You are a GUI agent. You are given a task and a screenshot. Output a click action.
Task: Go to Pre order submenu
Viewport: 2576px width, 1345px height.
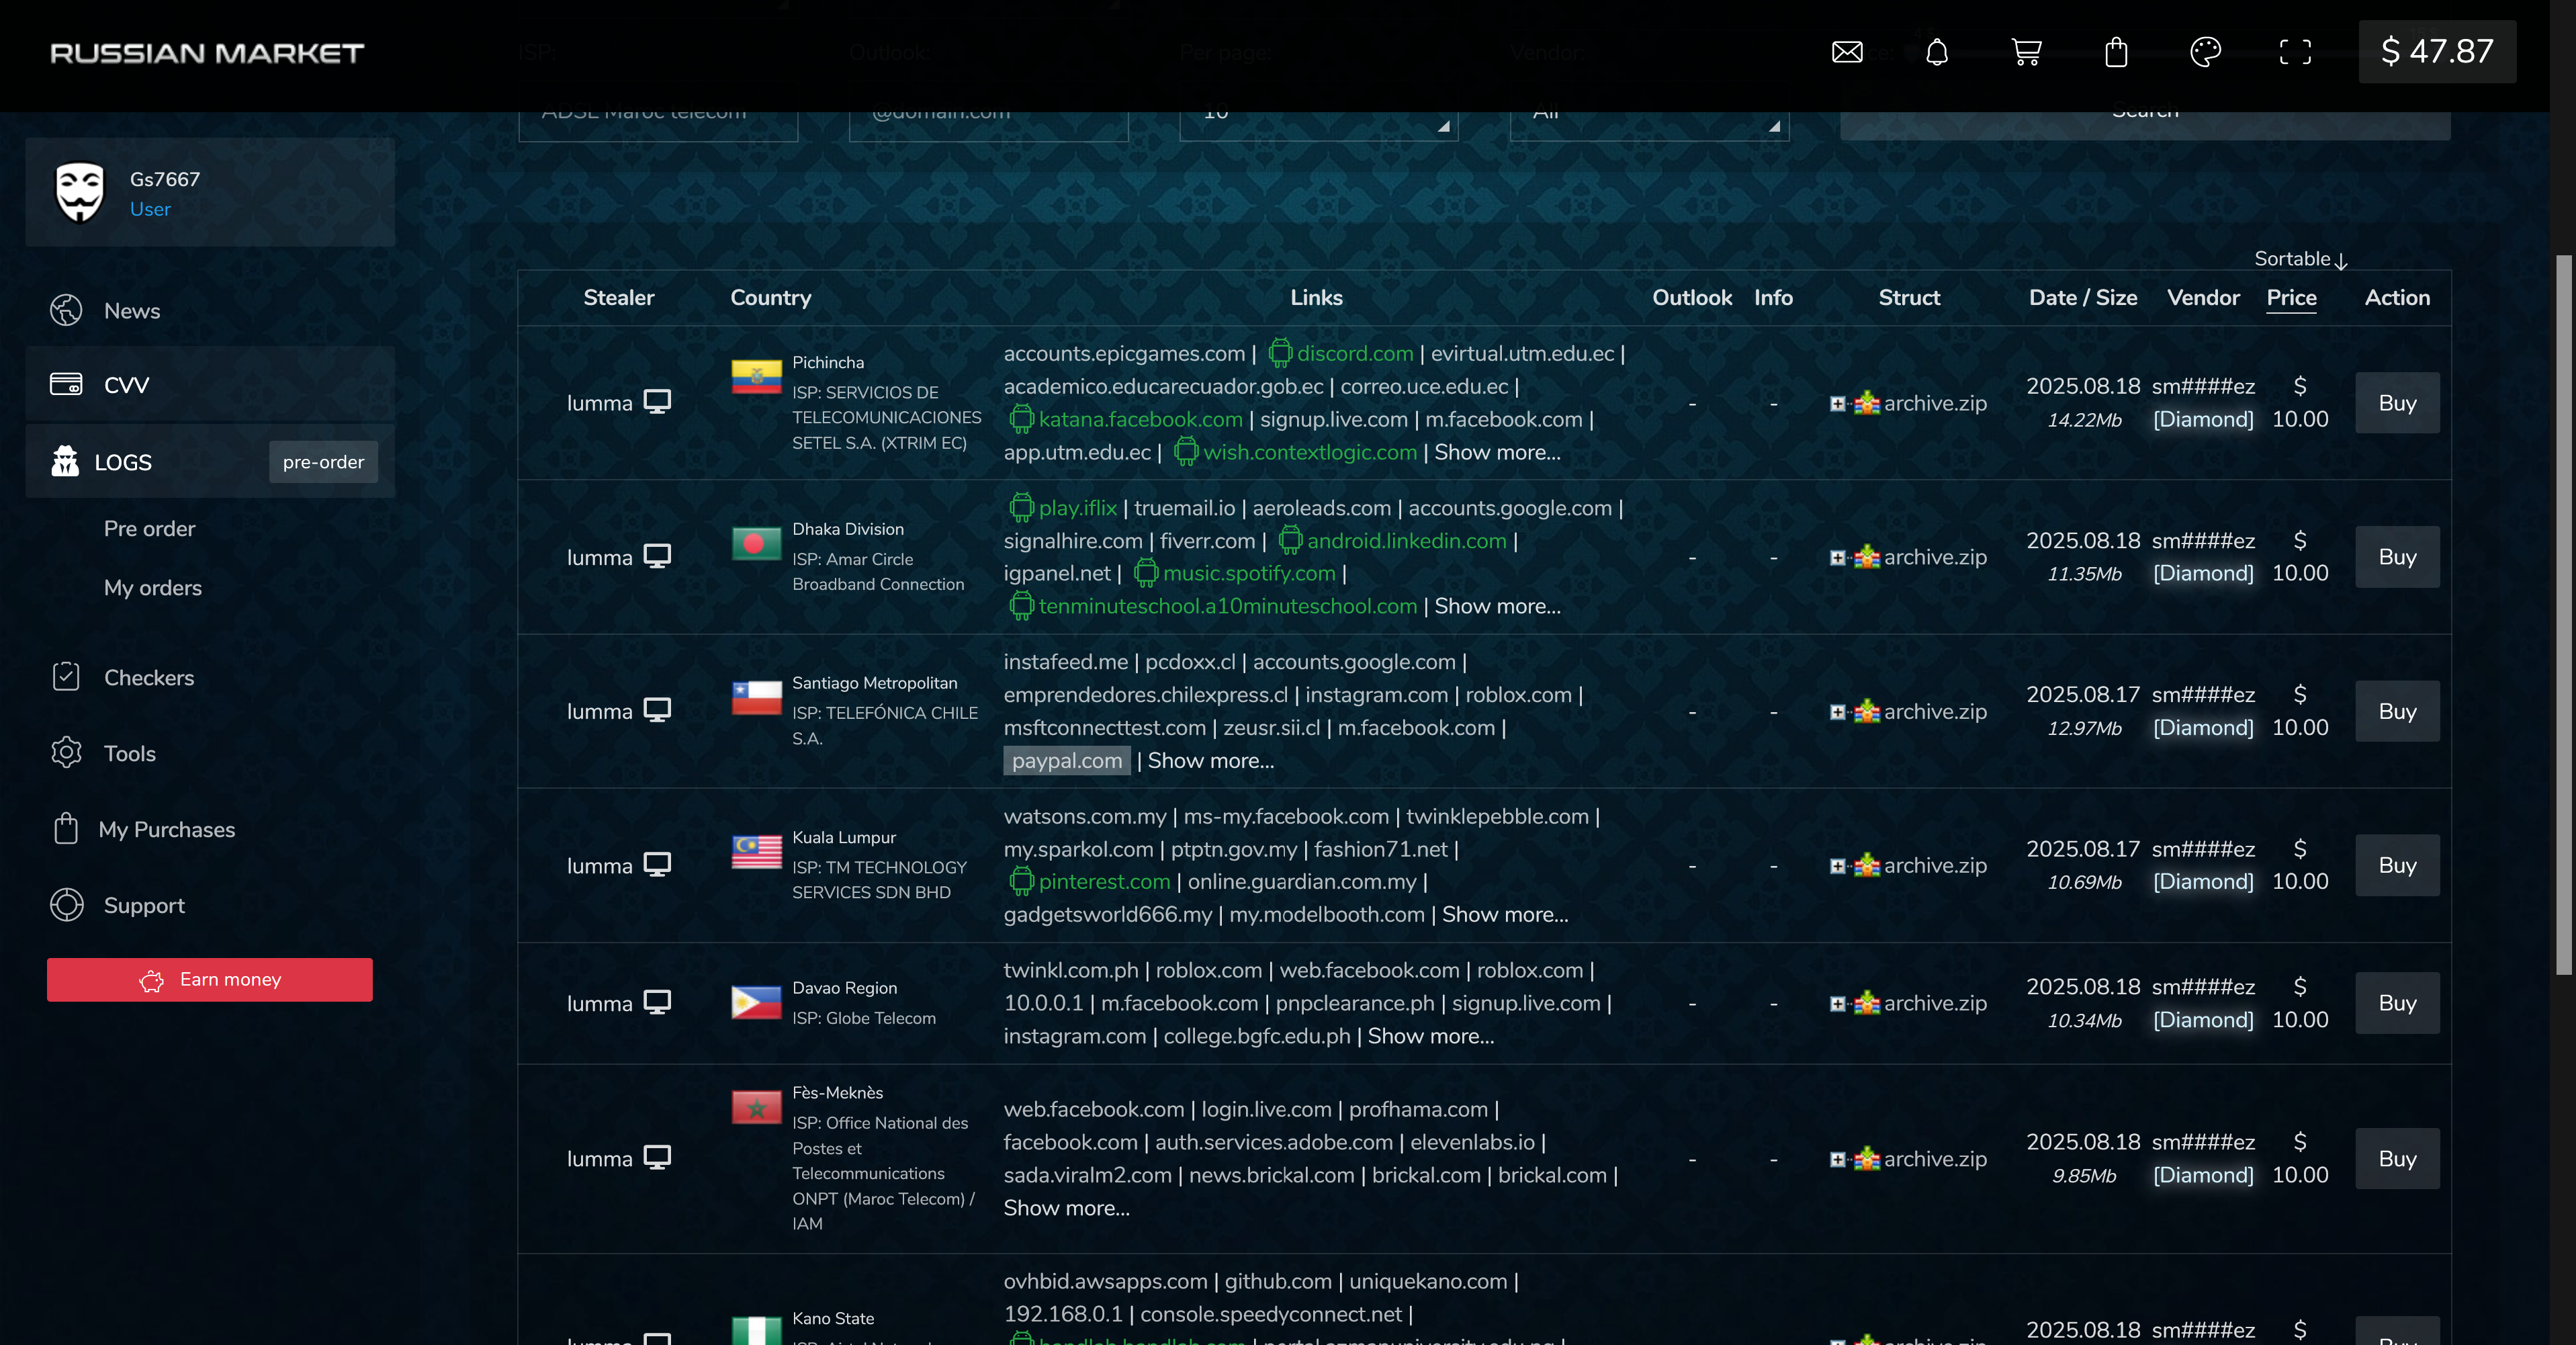click(149, 528)
